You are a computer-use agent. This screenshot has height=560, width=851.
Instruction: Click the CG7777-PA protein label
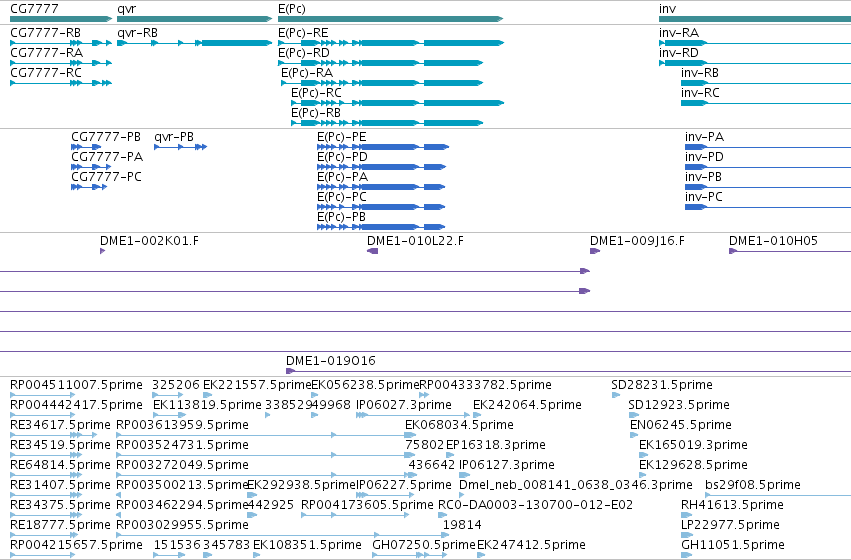(x=107, y=157)
